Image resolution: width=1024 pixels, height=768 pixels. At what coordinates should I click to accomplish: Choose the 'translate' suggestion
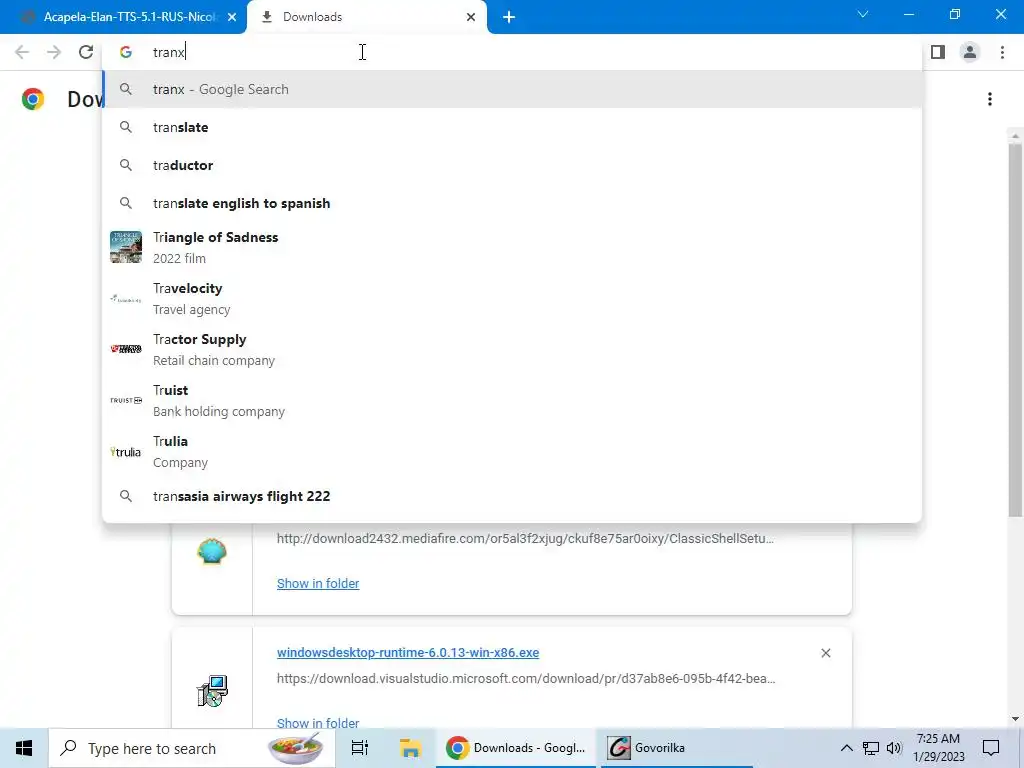[x=513, y=127]
